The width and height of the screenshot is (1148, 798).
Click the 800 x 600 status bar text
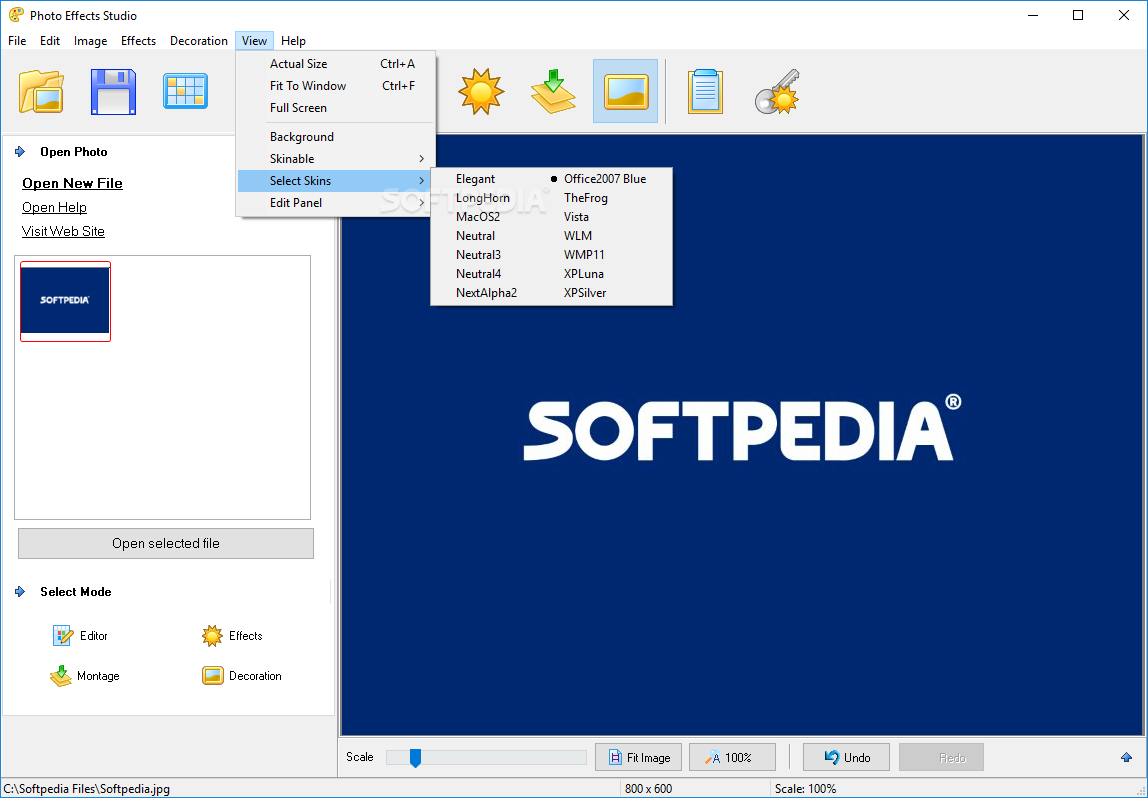pyautogui.click(x=648, y=788)
